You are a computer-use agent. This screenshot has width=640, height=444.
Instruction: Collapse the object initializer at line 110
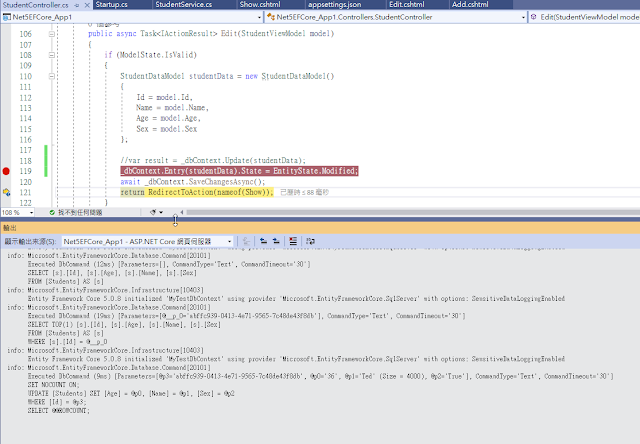(52, 76)
